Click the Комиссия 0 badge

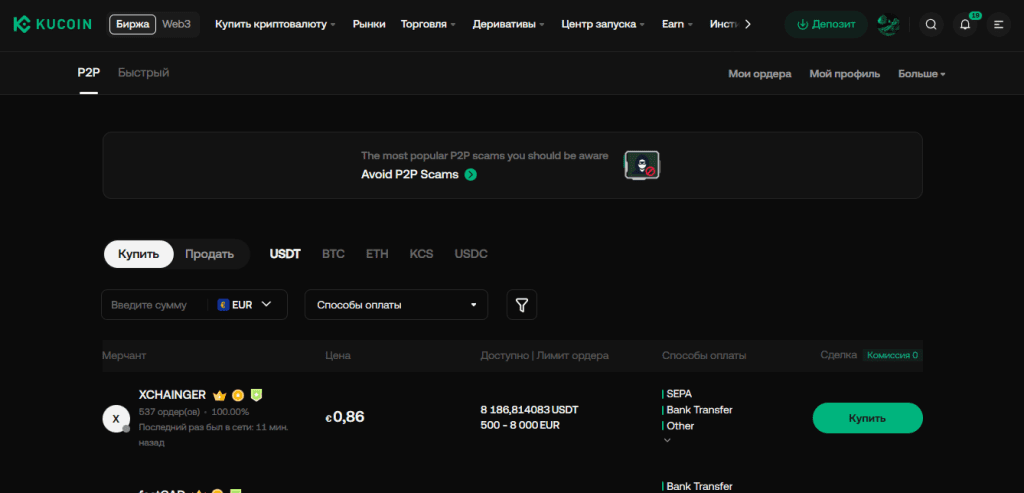point(892,355)
